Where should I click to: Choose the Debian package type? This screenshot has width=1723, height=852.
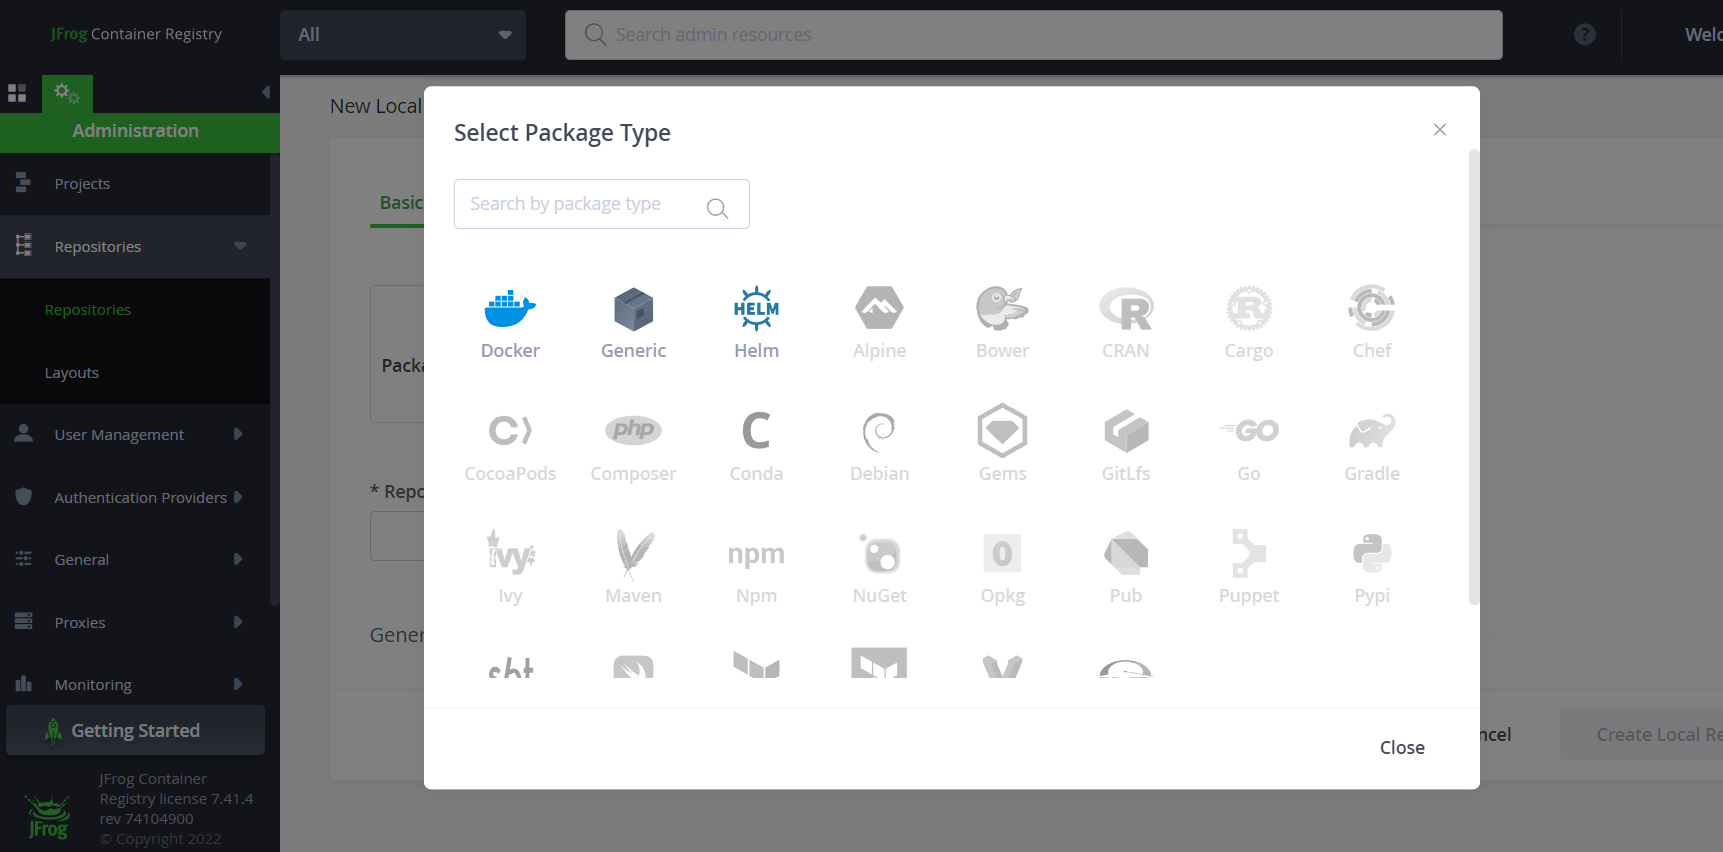879,445
